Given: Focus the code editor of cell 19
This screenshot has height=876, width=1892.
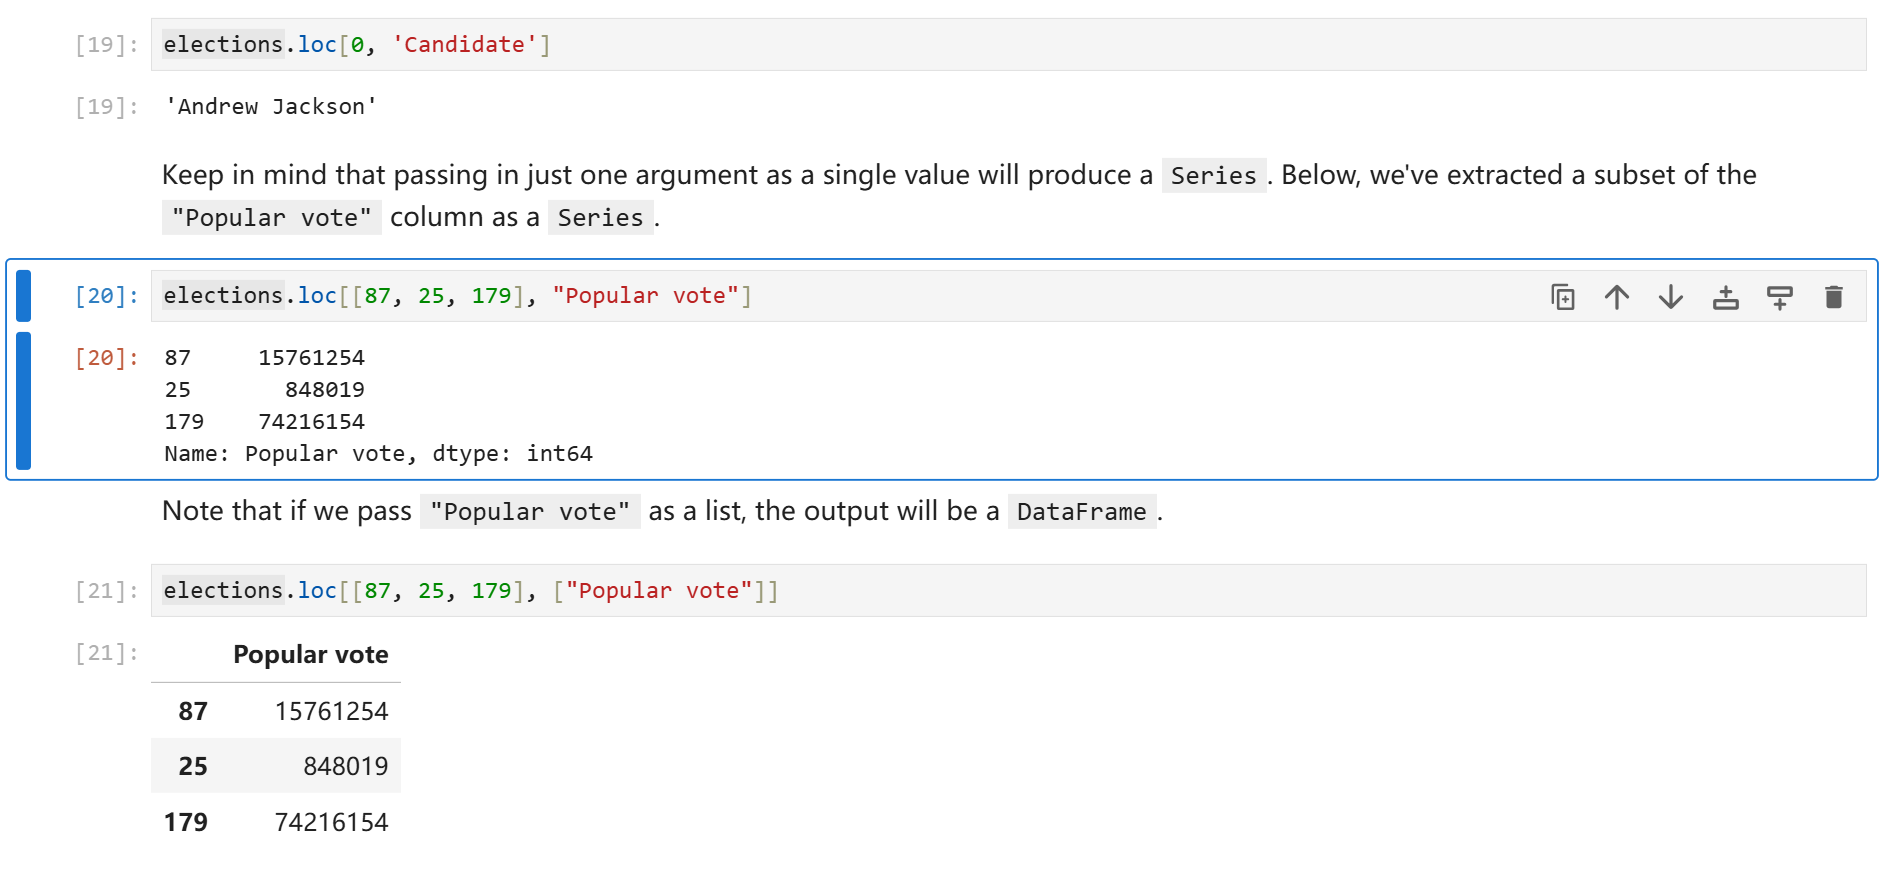Looking at the screenshot, I should (1000, 45).
